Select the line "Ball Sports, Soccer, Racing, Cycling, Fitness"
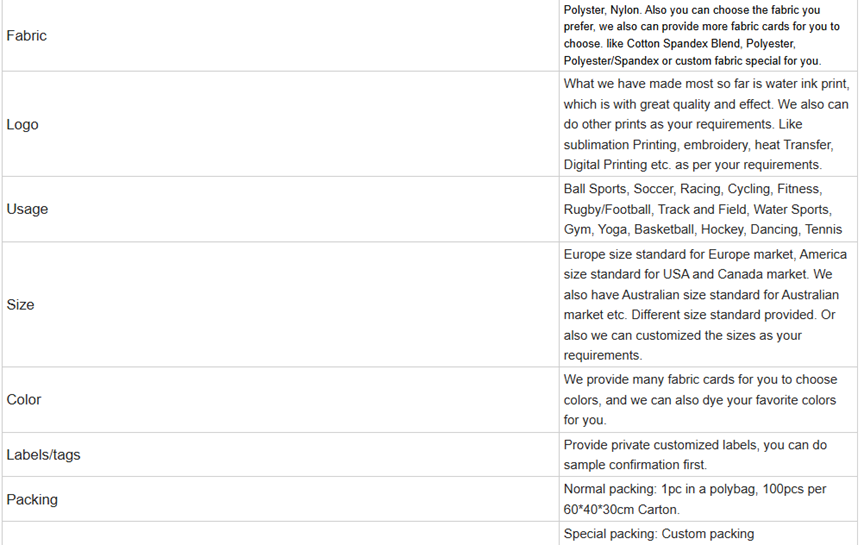This screenshot has height=545, width=864. [692, 189]
